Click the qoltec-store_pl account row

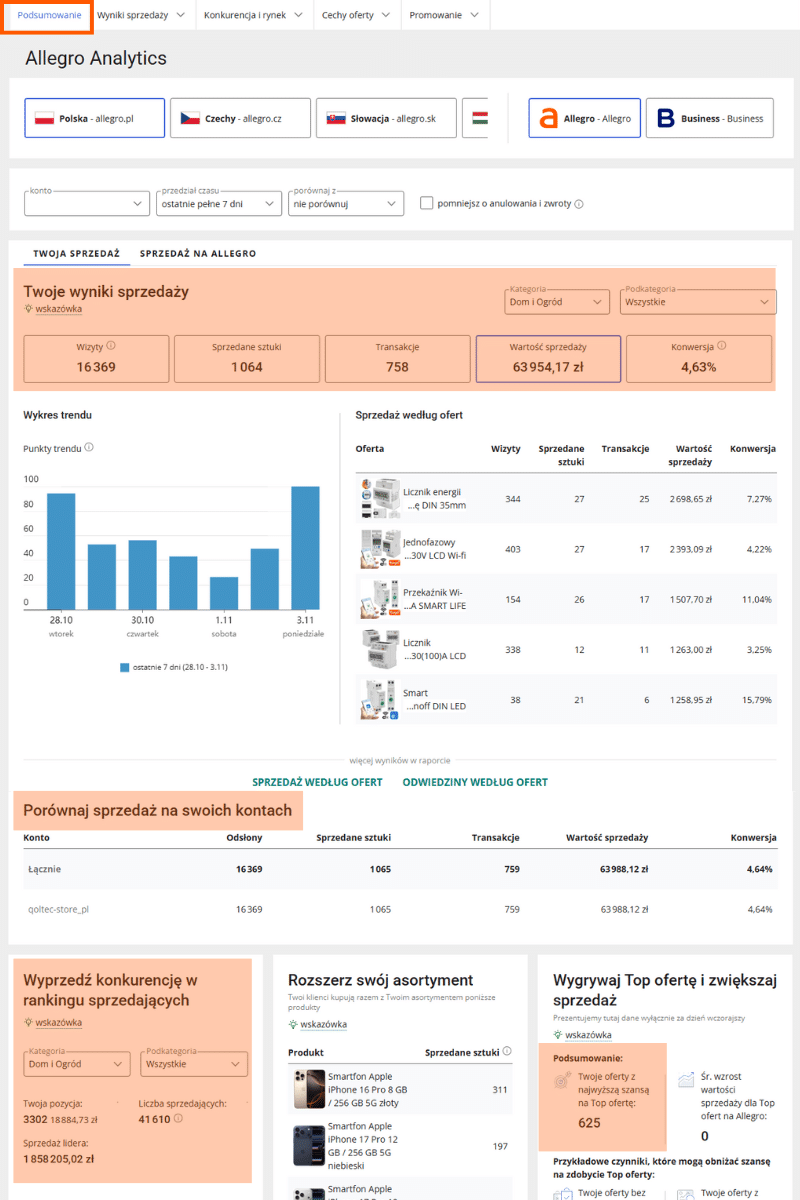400,910
